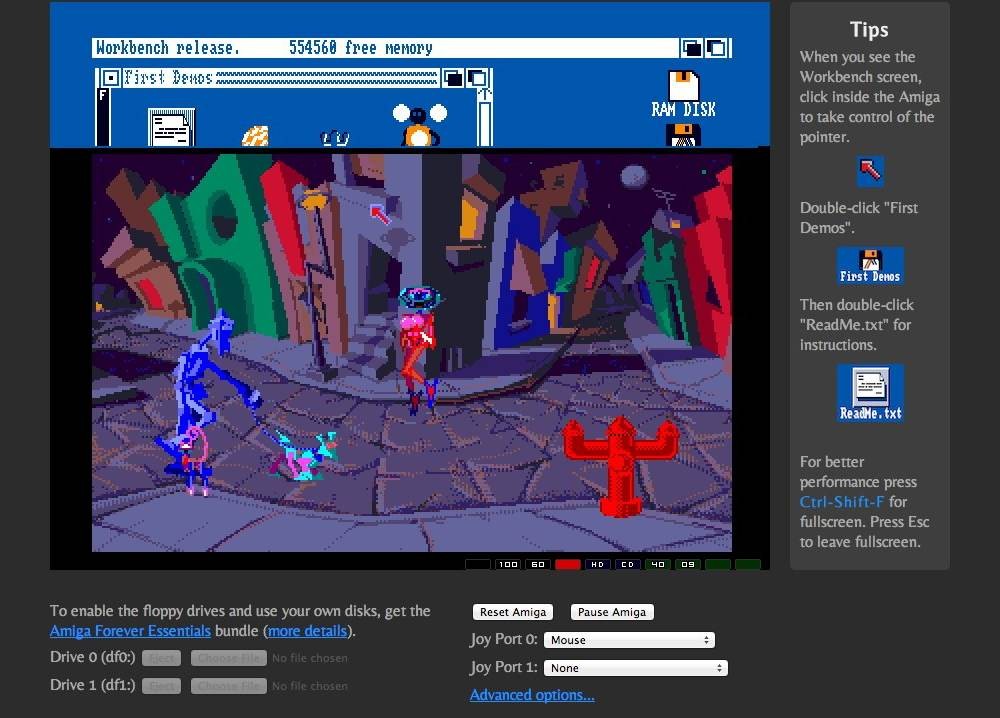Click the Reset Amiga button
This screenshot has height=718, width=1000.
click(513, 612)
